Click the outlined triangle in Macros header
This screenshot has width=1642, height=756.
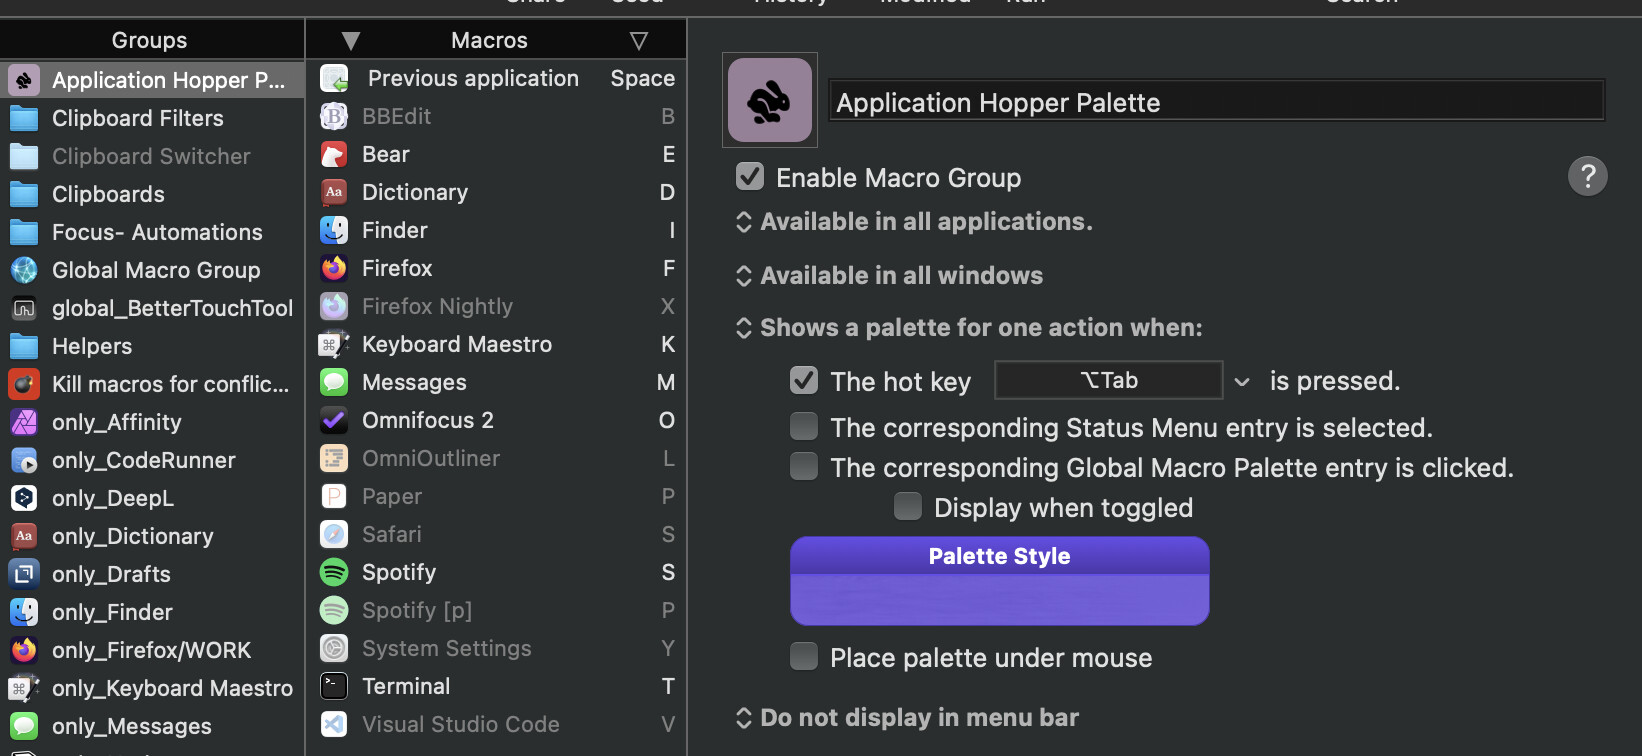point(639,41)
